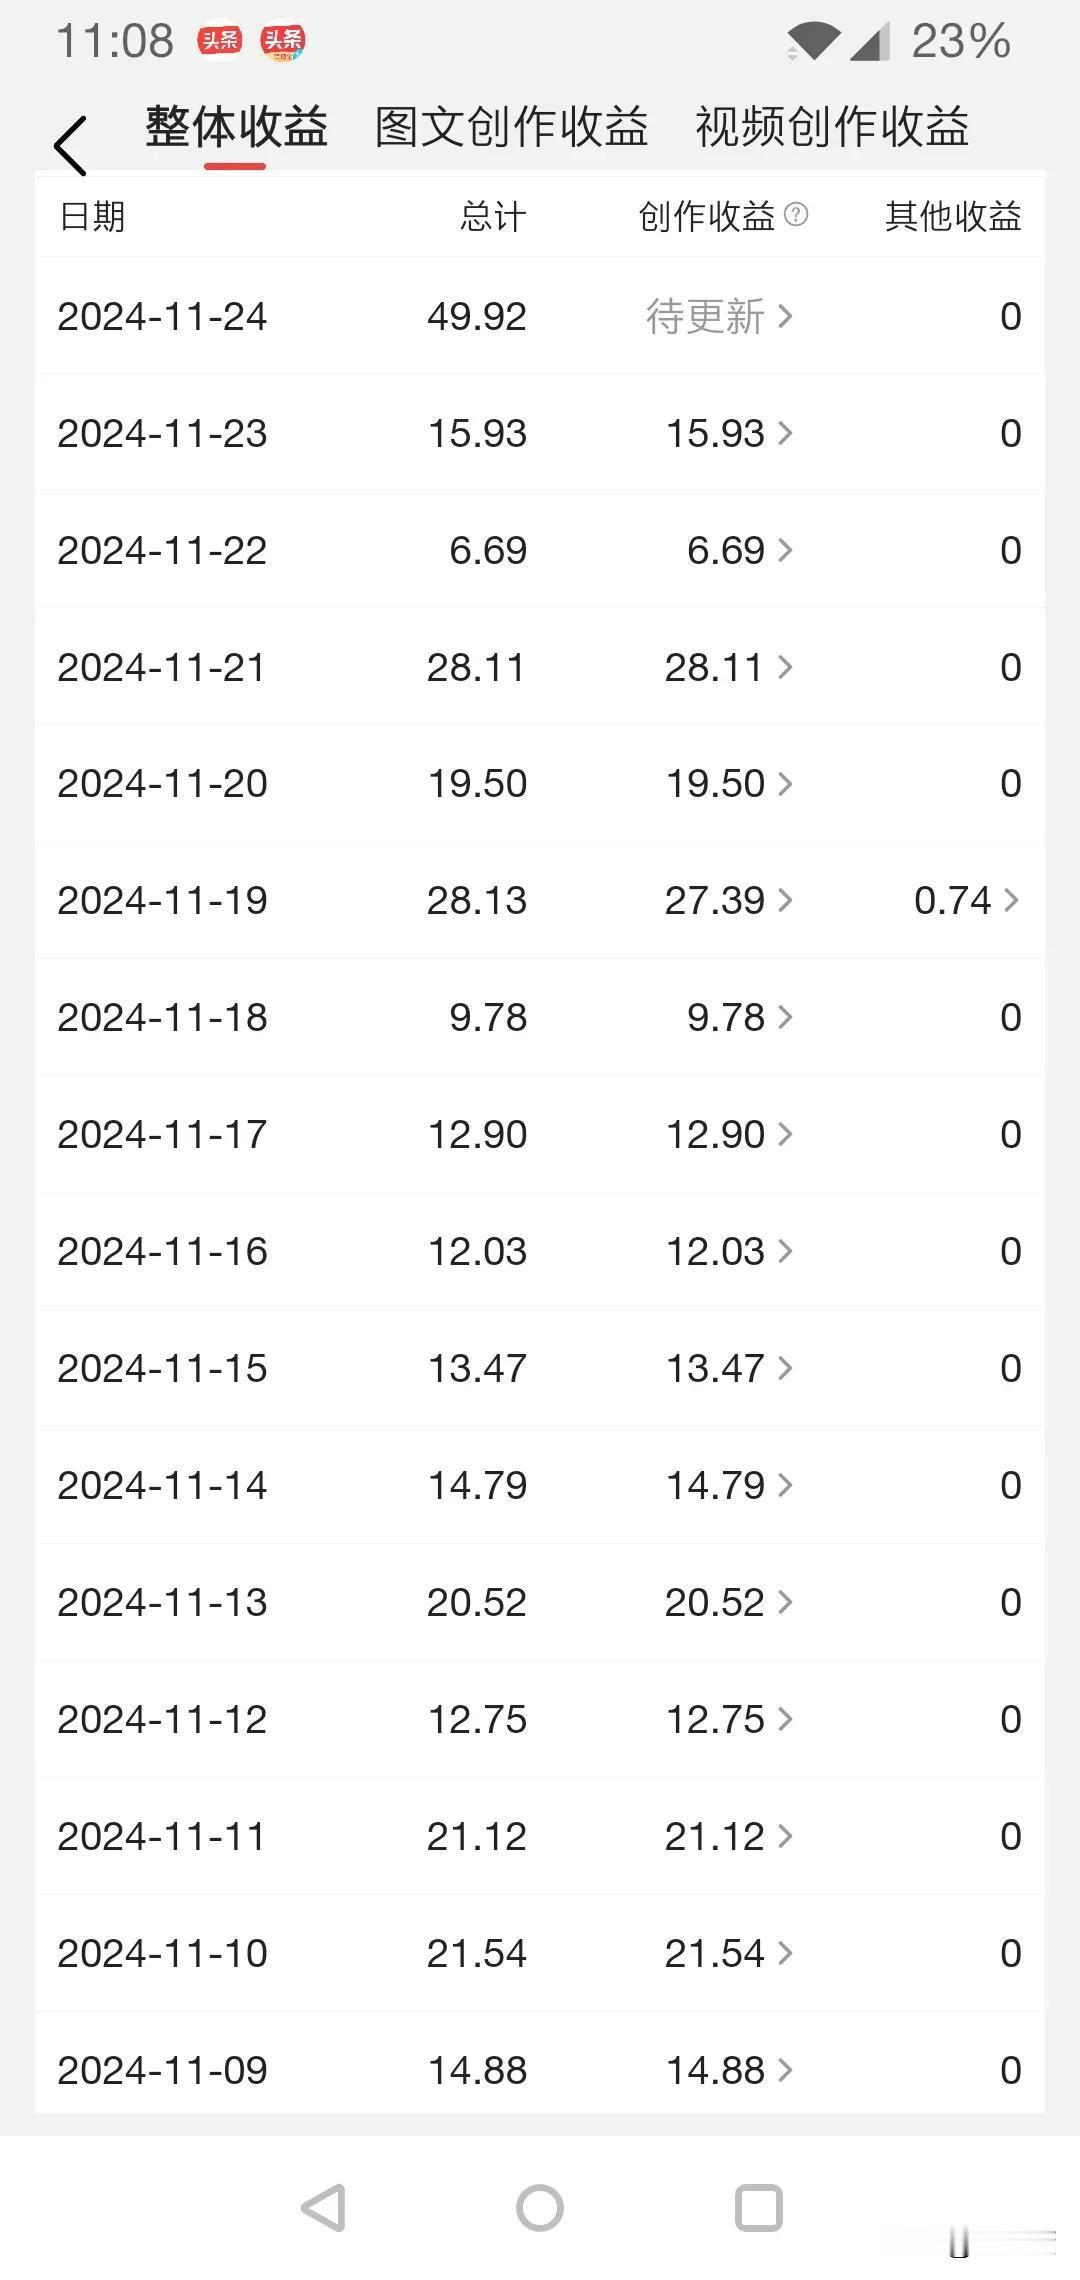Switch to 图文创作收益 tab
Viewport: 1080px width, 2280px height.
[x=511, y=128]
